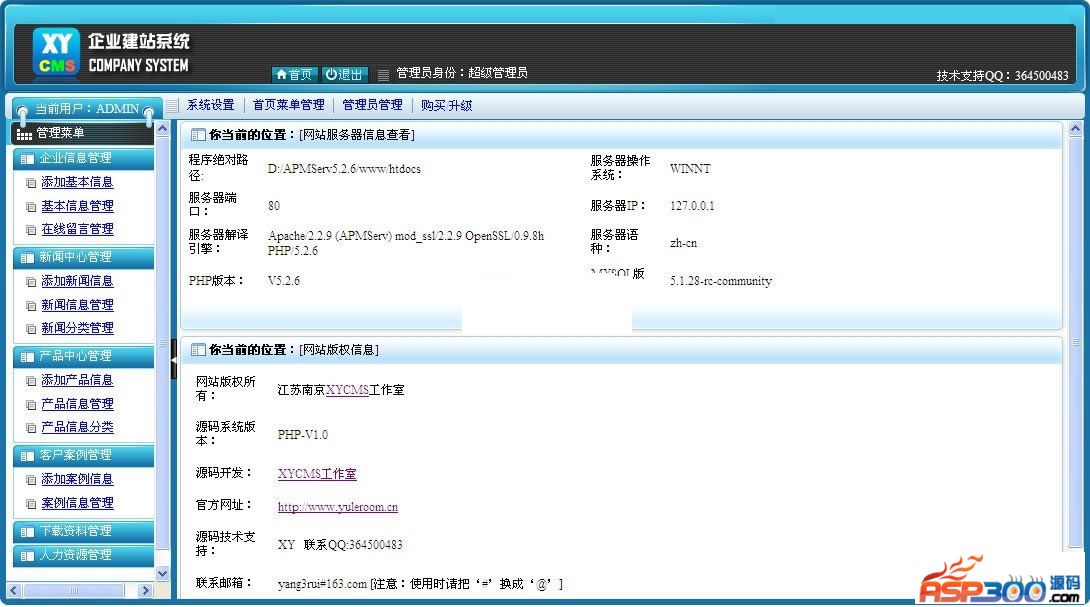Screen dimensions: 1090x607
Task: Open 添加基本信息 link
Action: [x=77, y=182]
